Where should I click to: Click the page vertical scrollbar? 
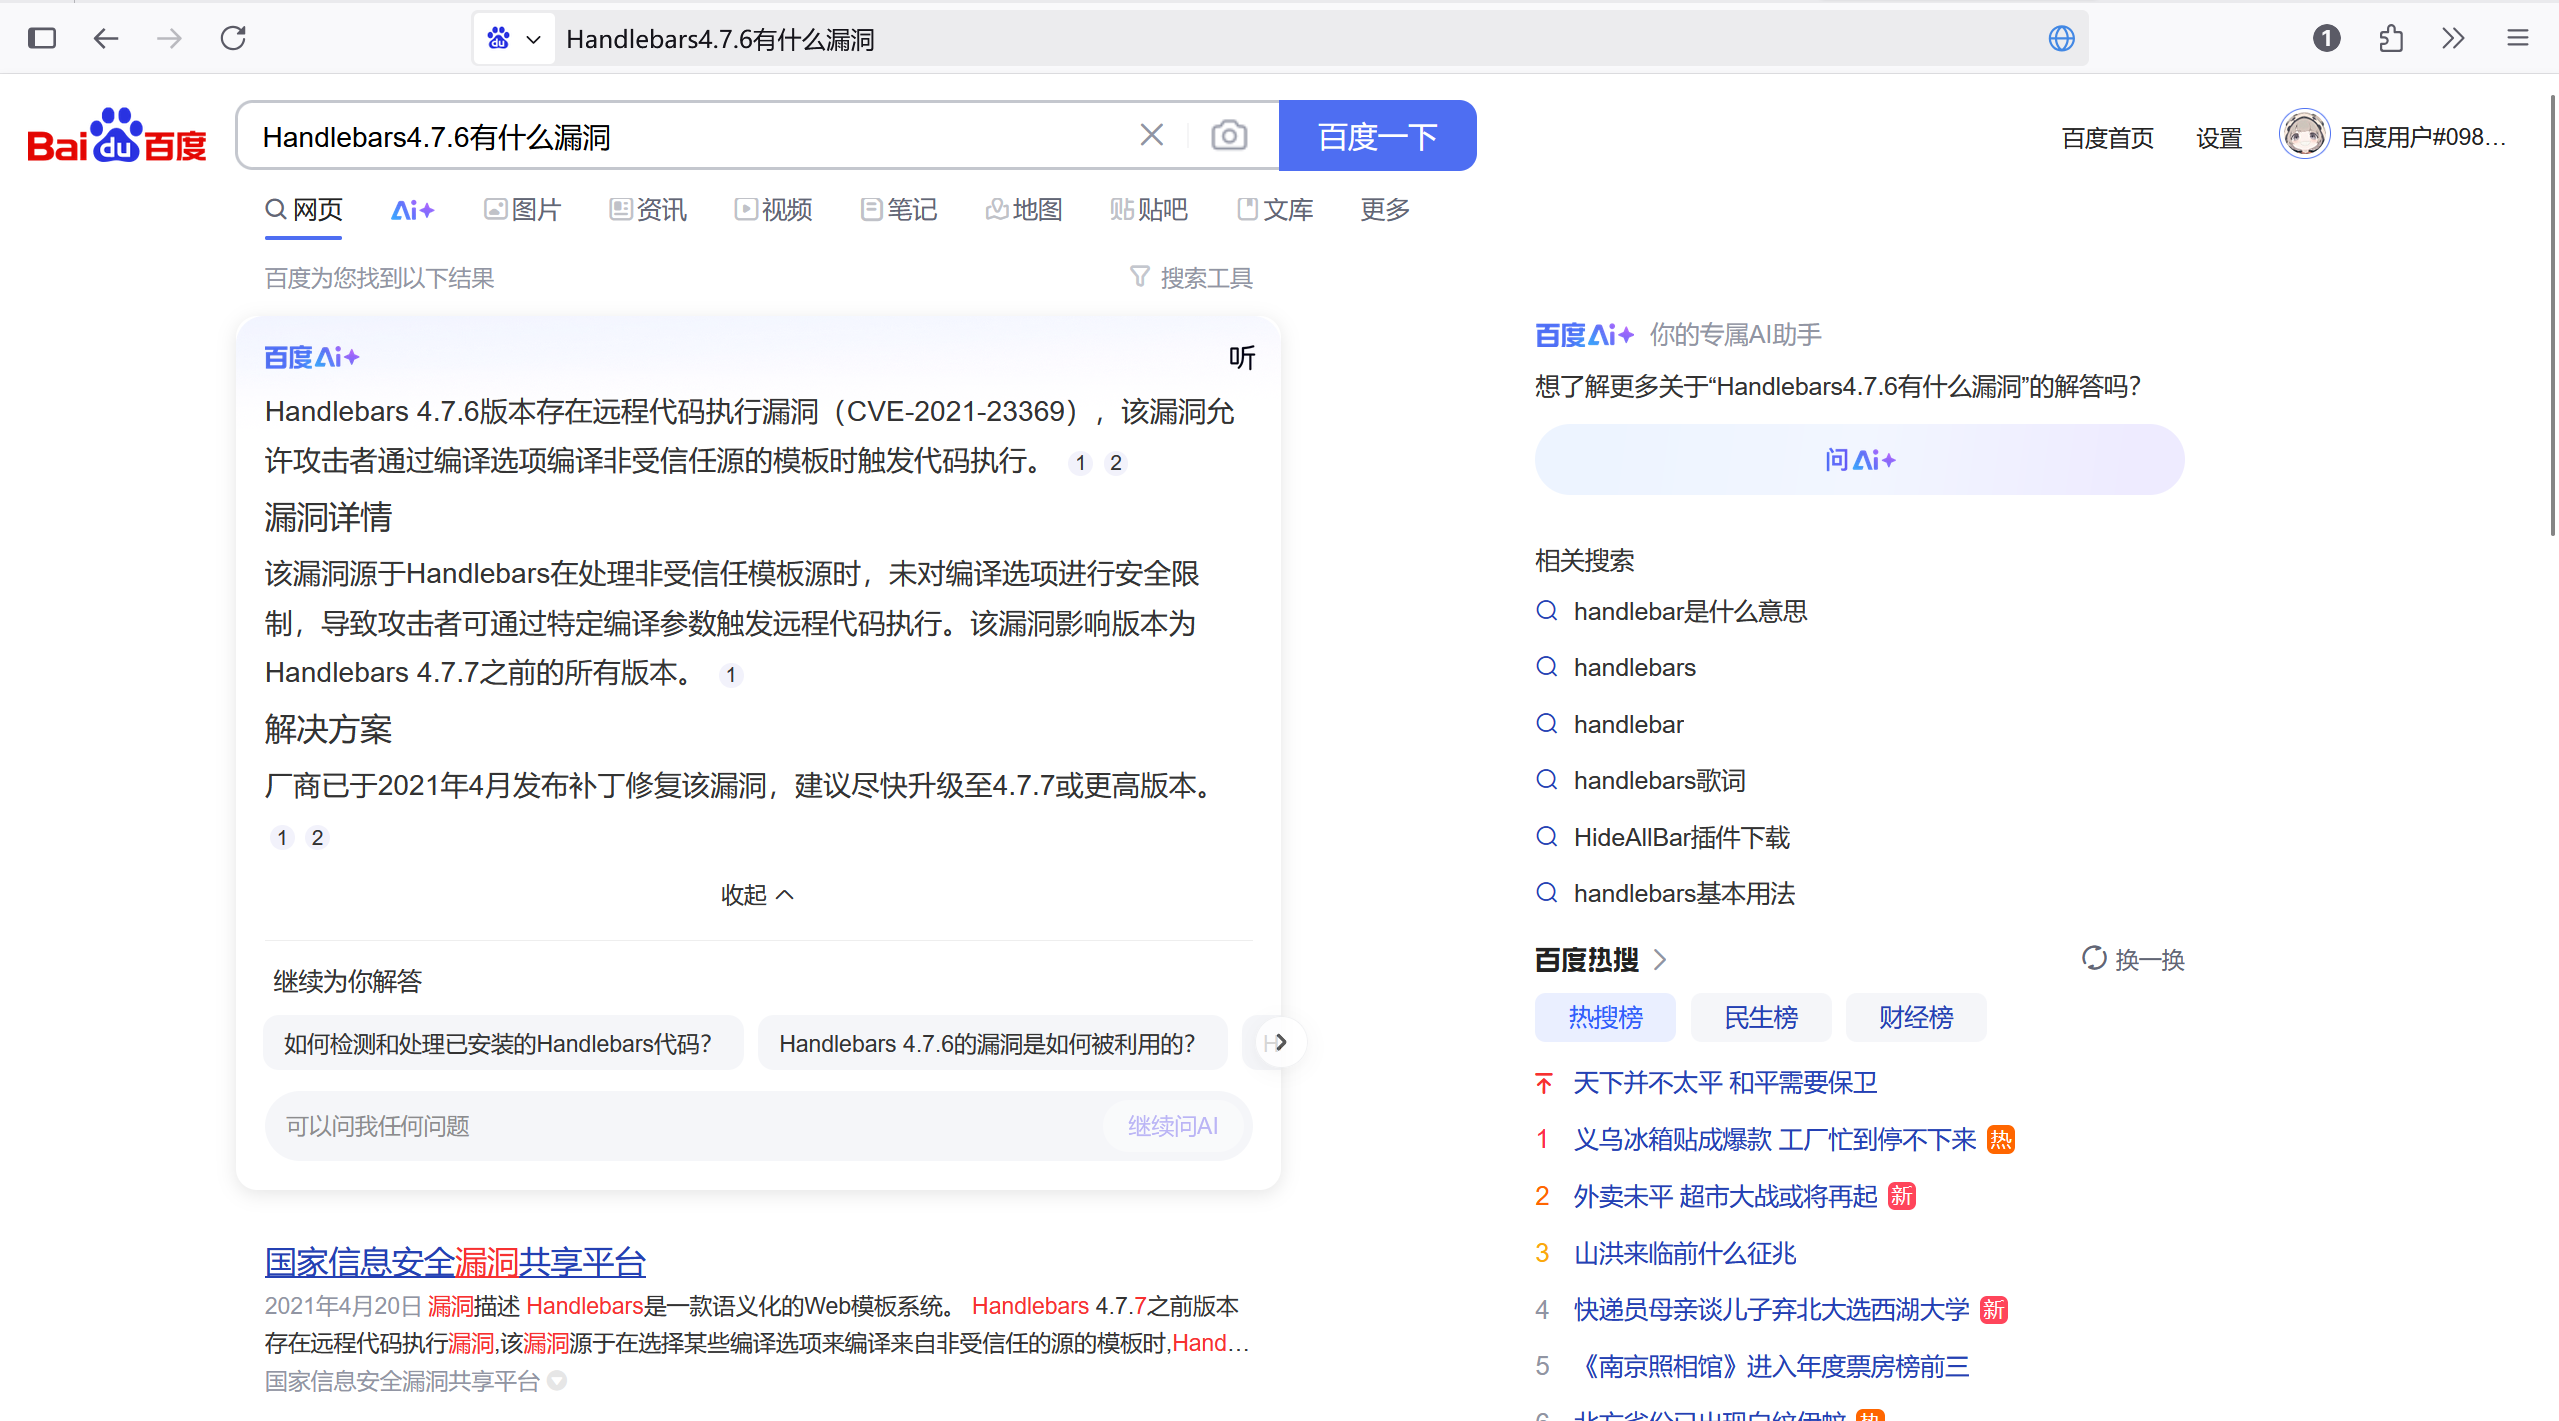click(x=2553, y=316)
